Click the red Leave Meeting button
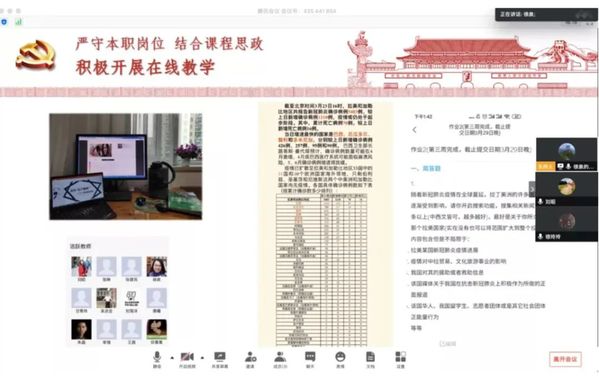The image size is (599, 380). click(565, 359)
